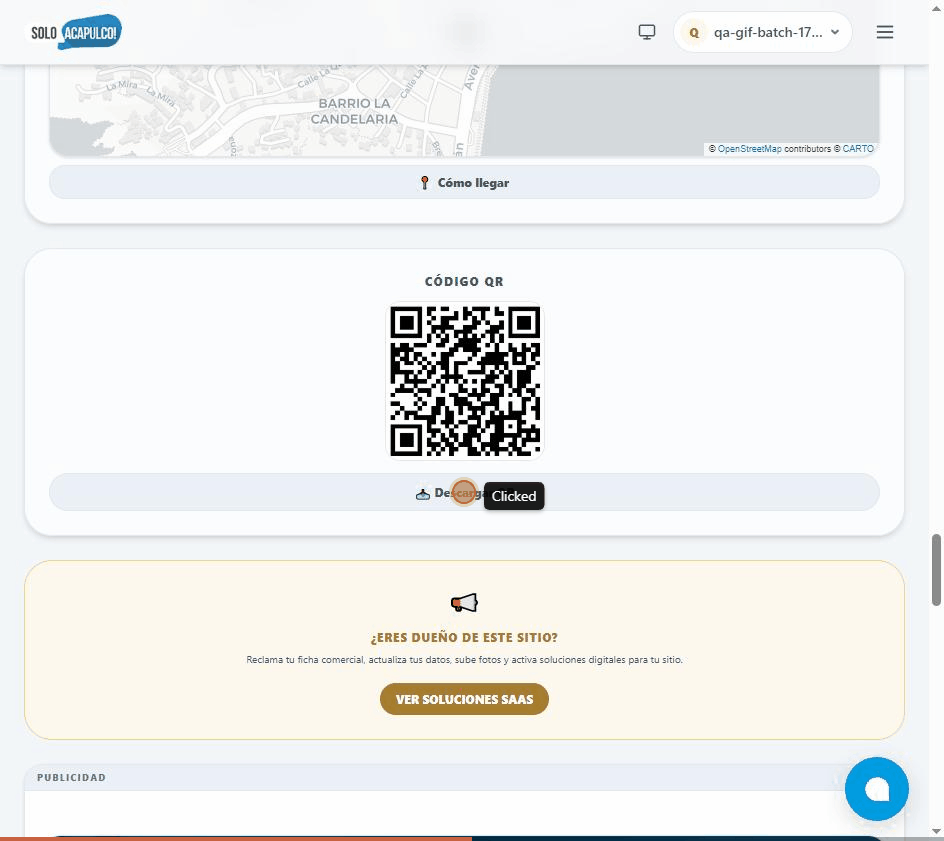Open the hamburger menu
This screenshot has width=944, height=841.
[x=884, y=32]
